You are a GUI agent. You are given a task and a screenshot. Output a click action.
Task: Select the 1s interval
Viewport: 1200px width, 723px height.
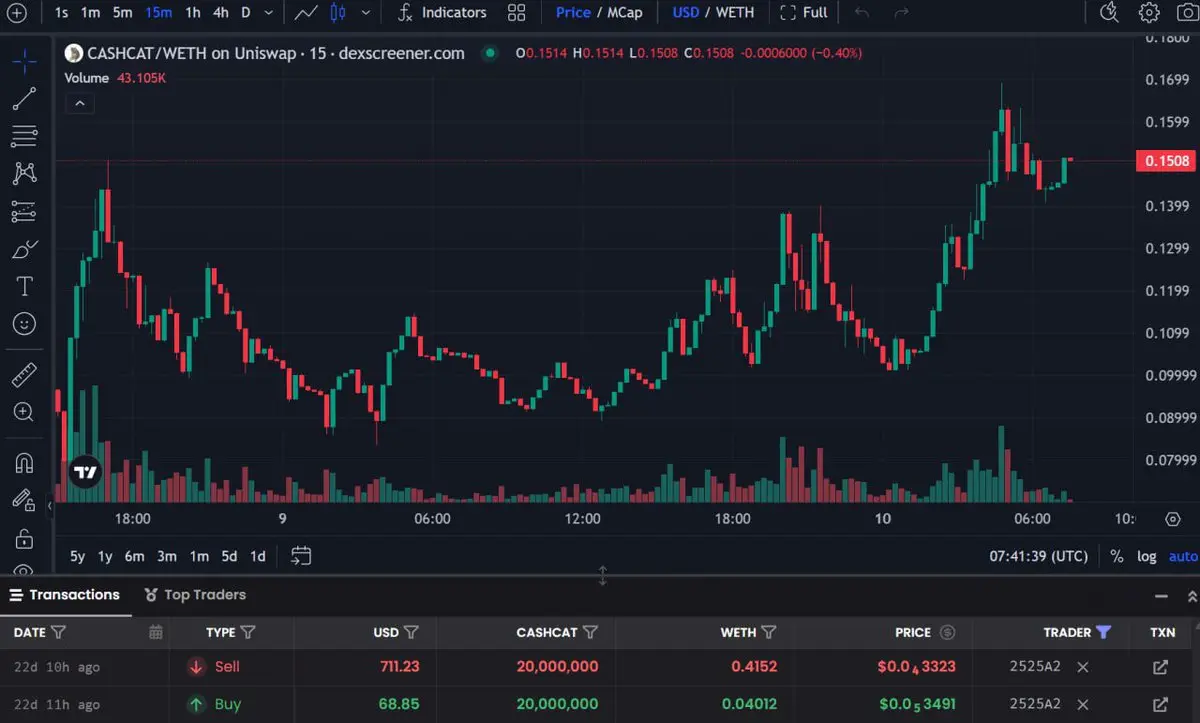(62, 13)
